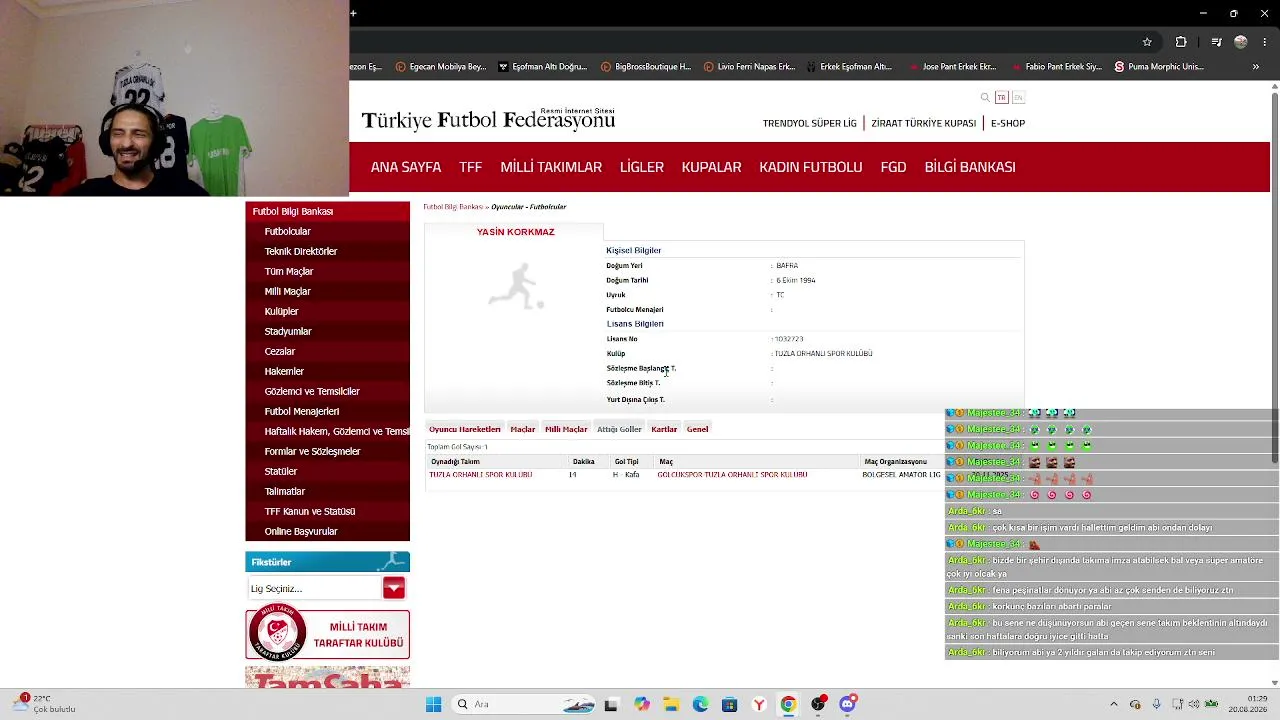The width and height of the screenshot is (1280, 720).
Task: Switch site language to TR
Action: [x=1001, y=97]
